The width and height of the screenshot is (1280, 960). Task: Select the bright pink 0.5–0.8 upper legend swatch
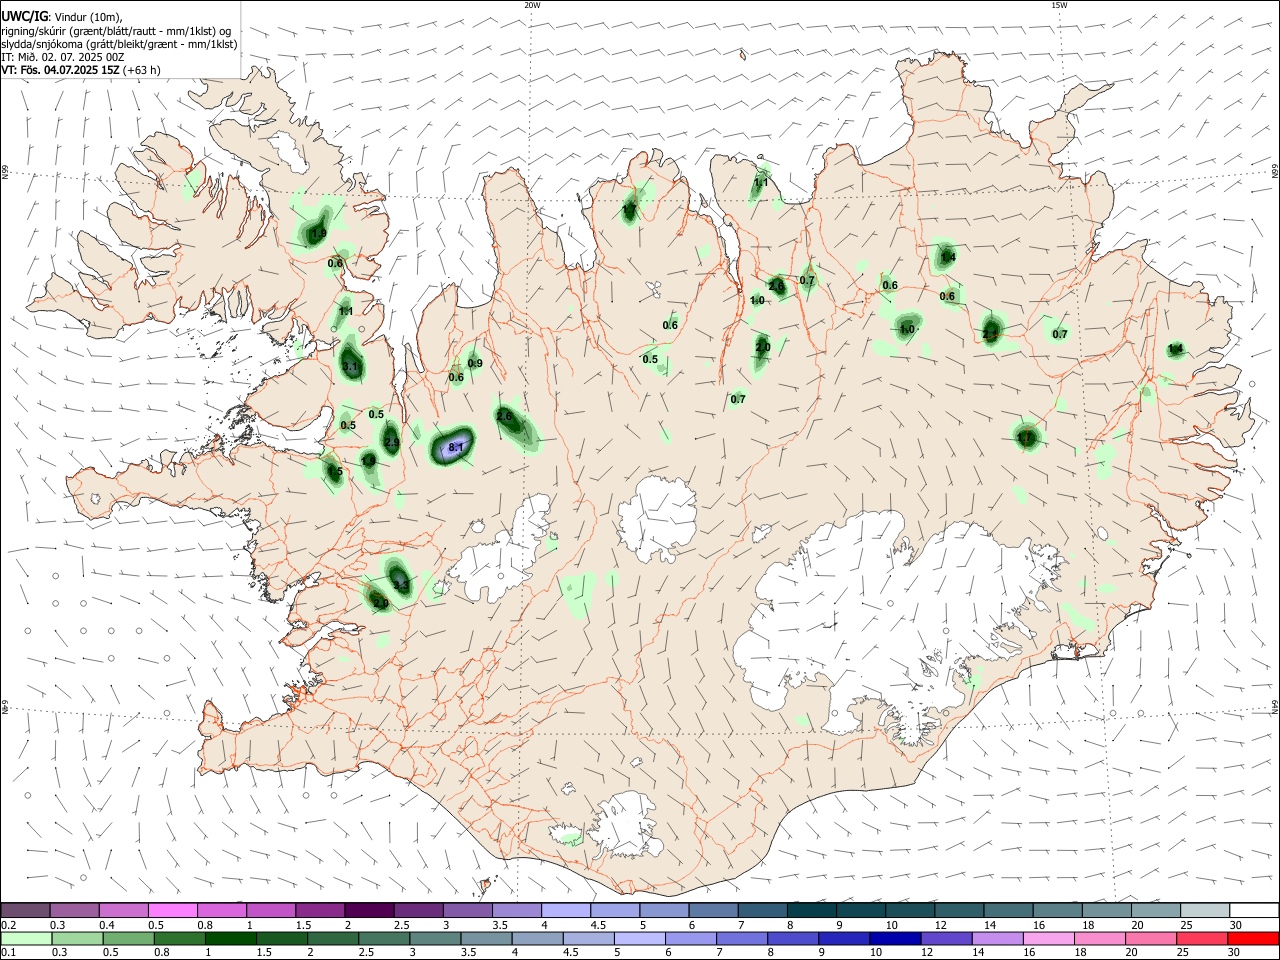pyautogui.click(x=172, y=911)
